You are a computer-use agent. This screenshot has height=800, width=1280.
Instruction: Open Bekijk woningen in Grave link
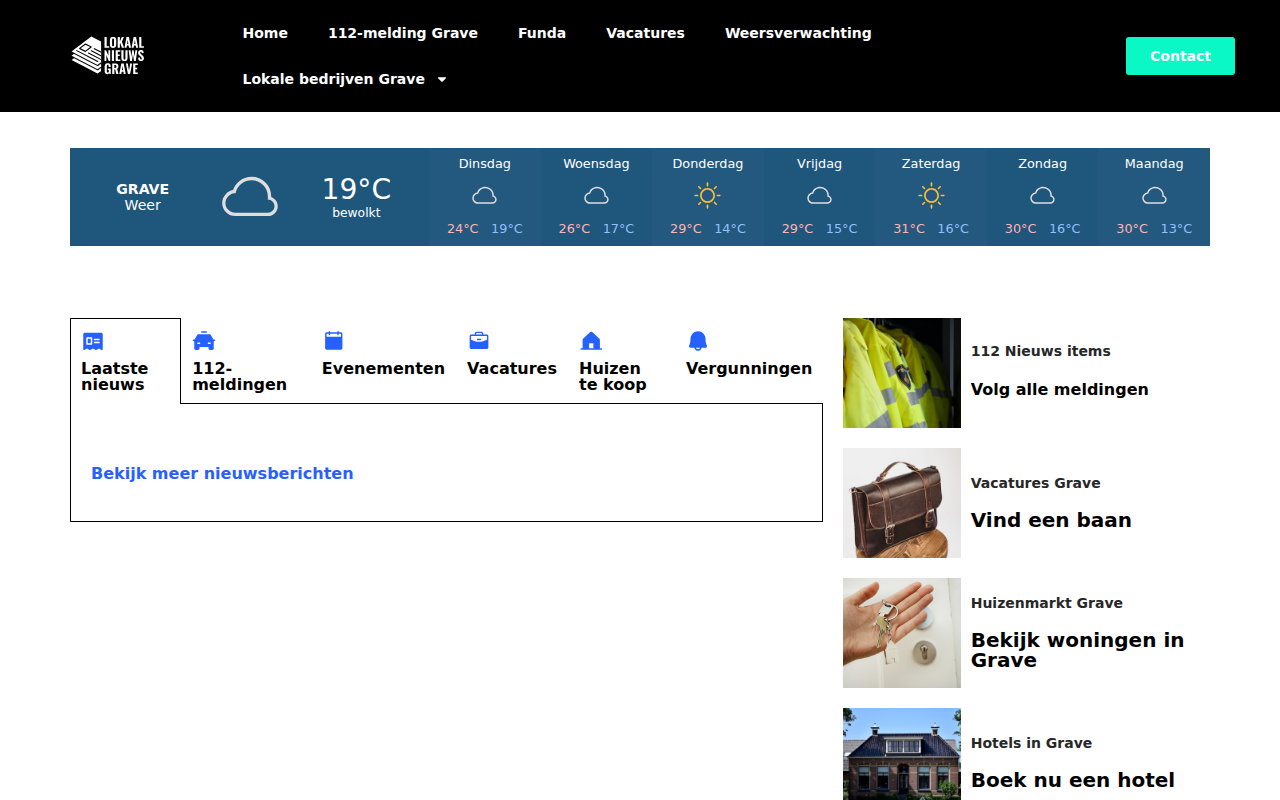pos(1078,650)
